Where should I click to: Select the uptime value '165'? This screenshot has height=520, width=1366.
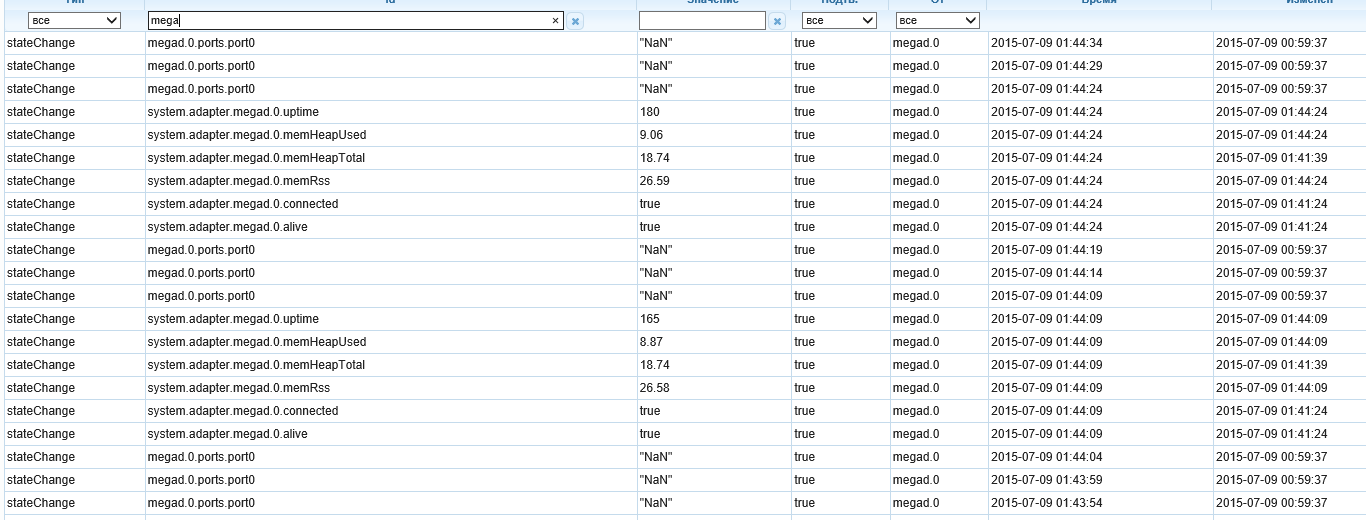coord(649,319)
